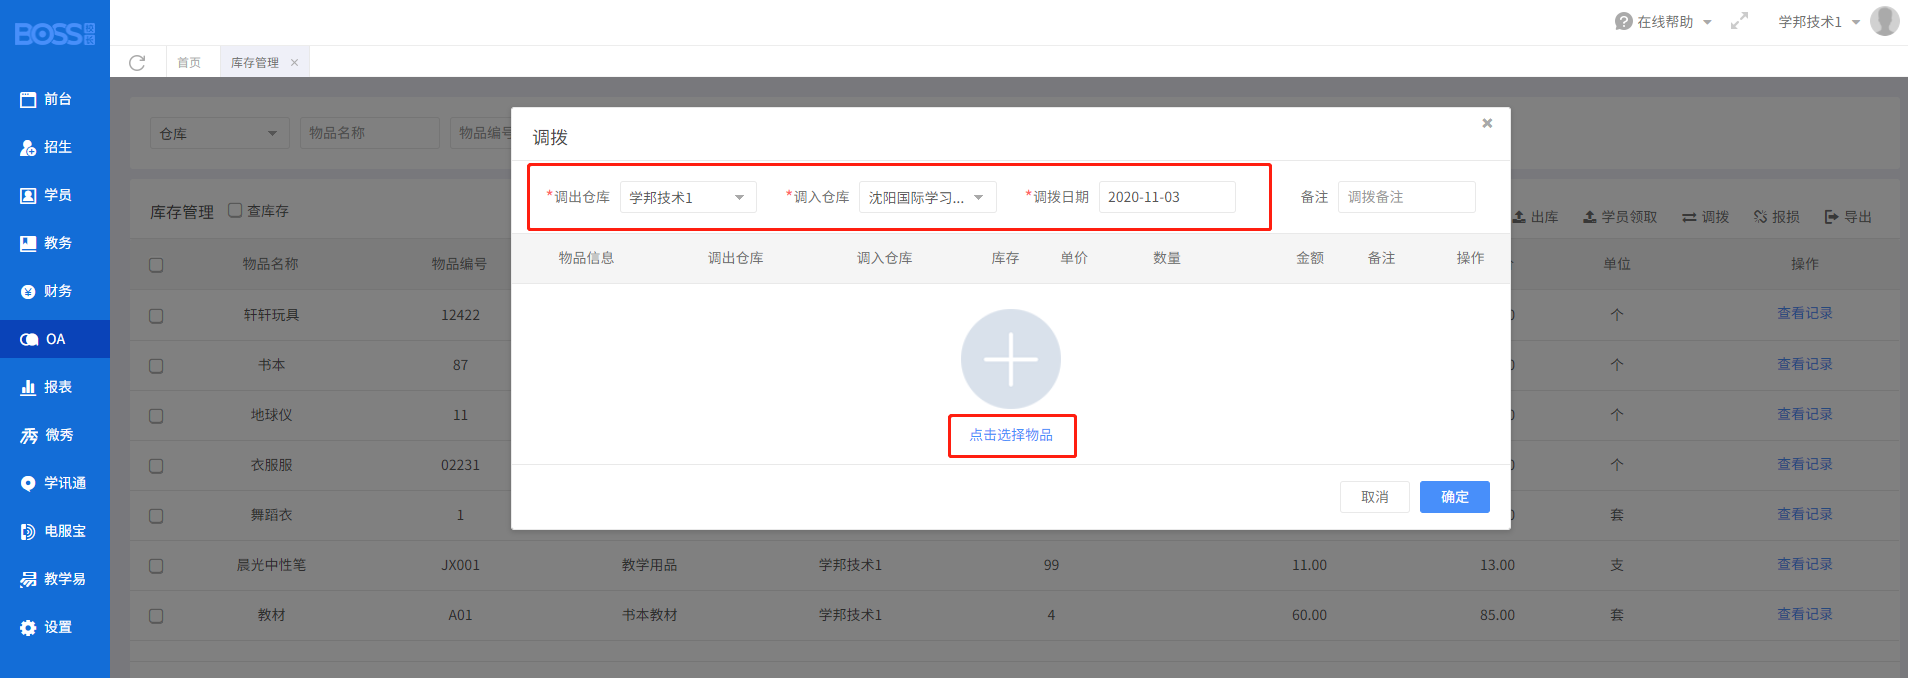Enable the 查库存 checkbox
Screen dimensions: 1908x678
235,210
